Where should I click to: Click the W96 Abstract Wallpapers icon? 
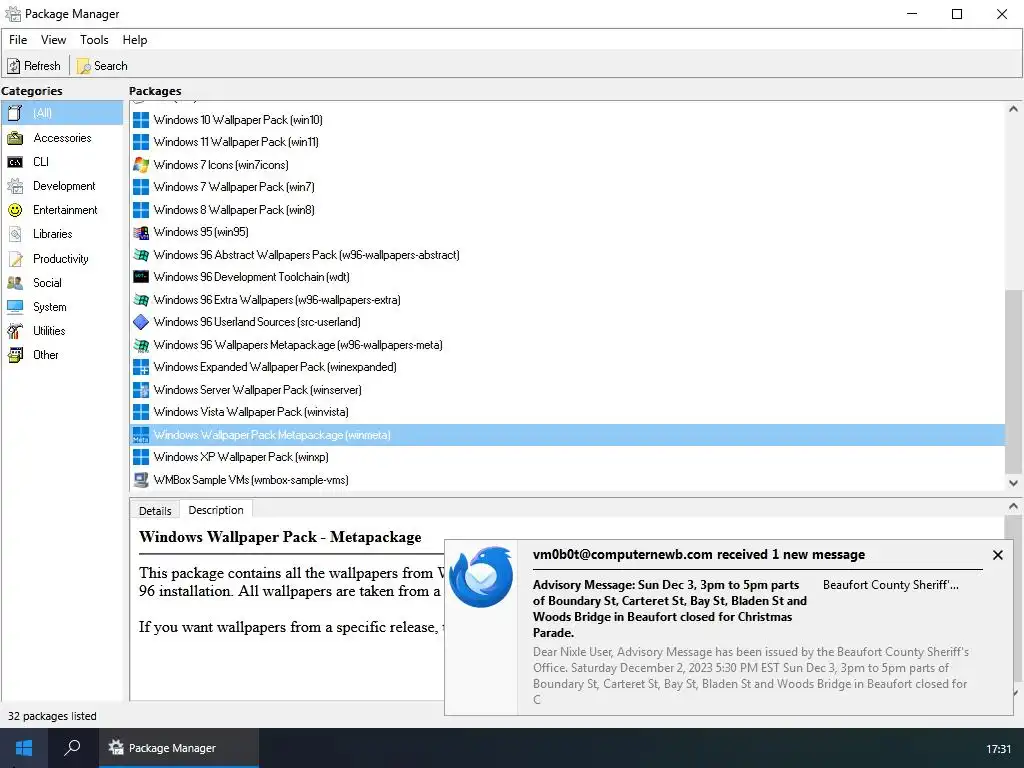pos(141,255)
